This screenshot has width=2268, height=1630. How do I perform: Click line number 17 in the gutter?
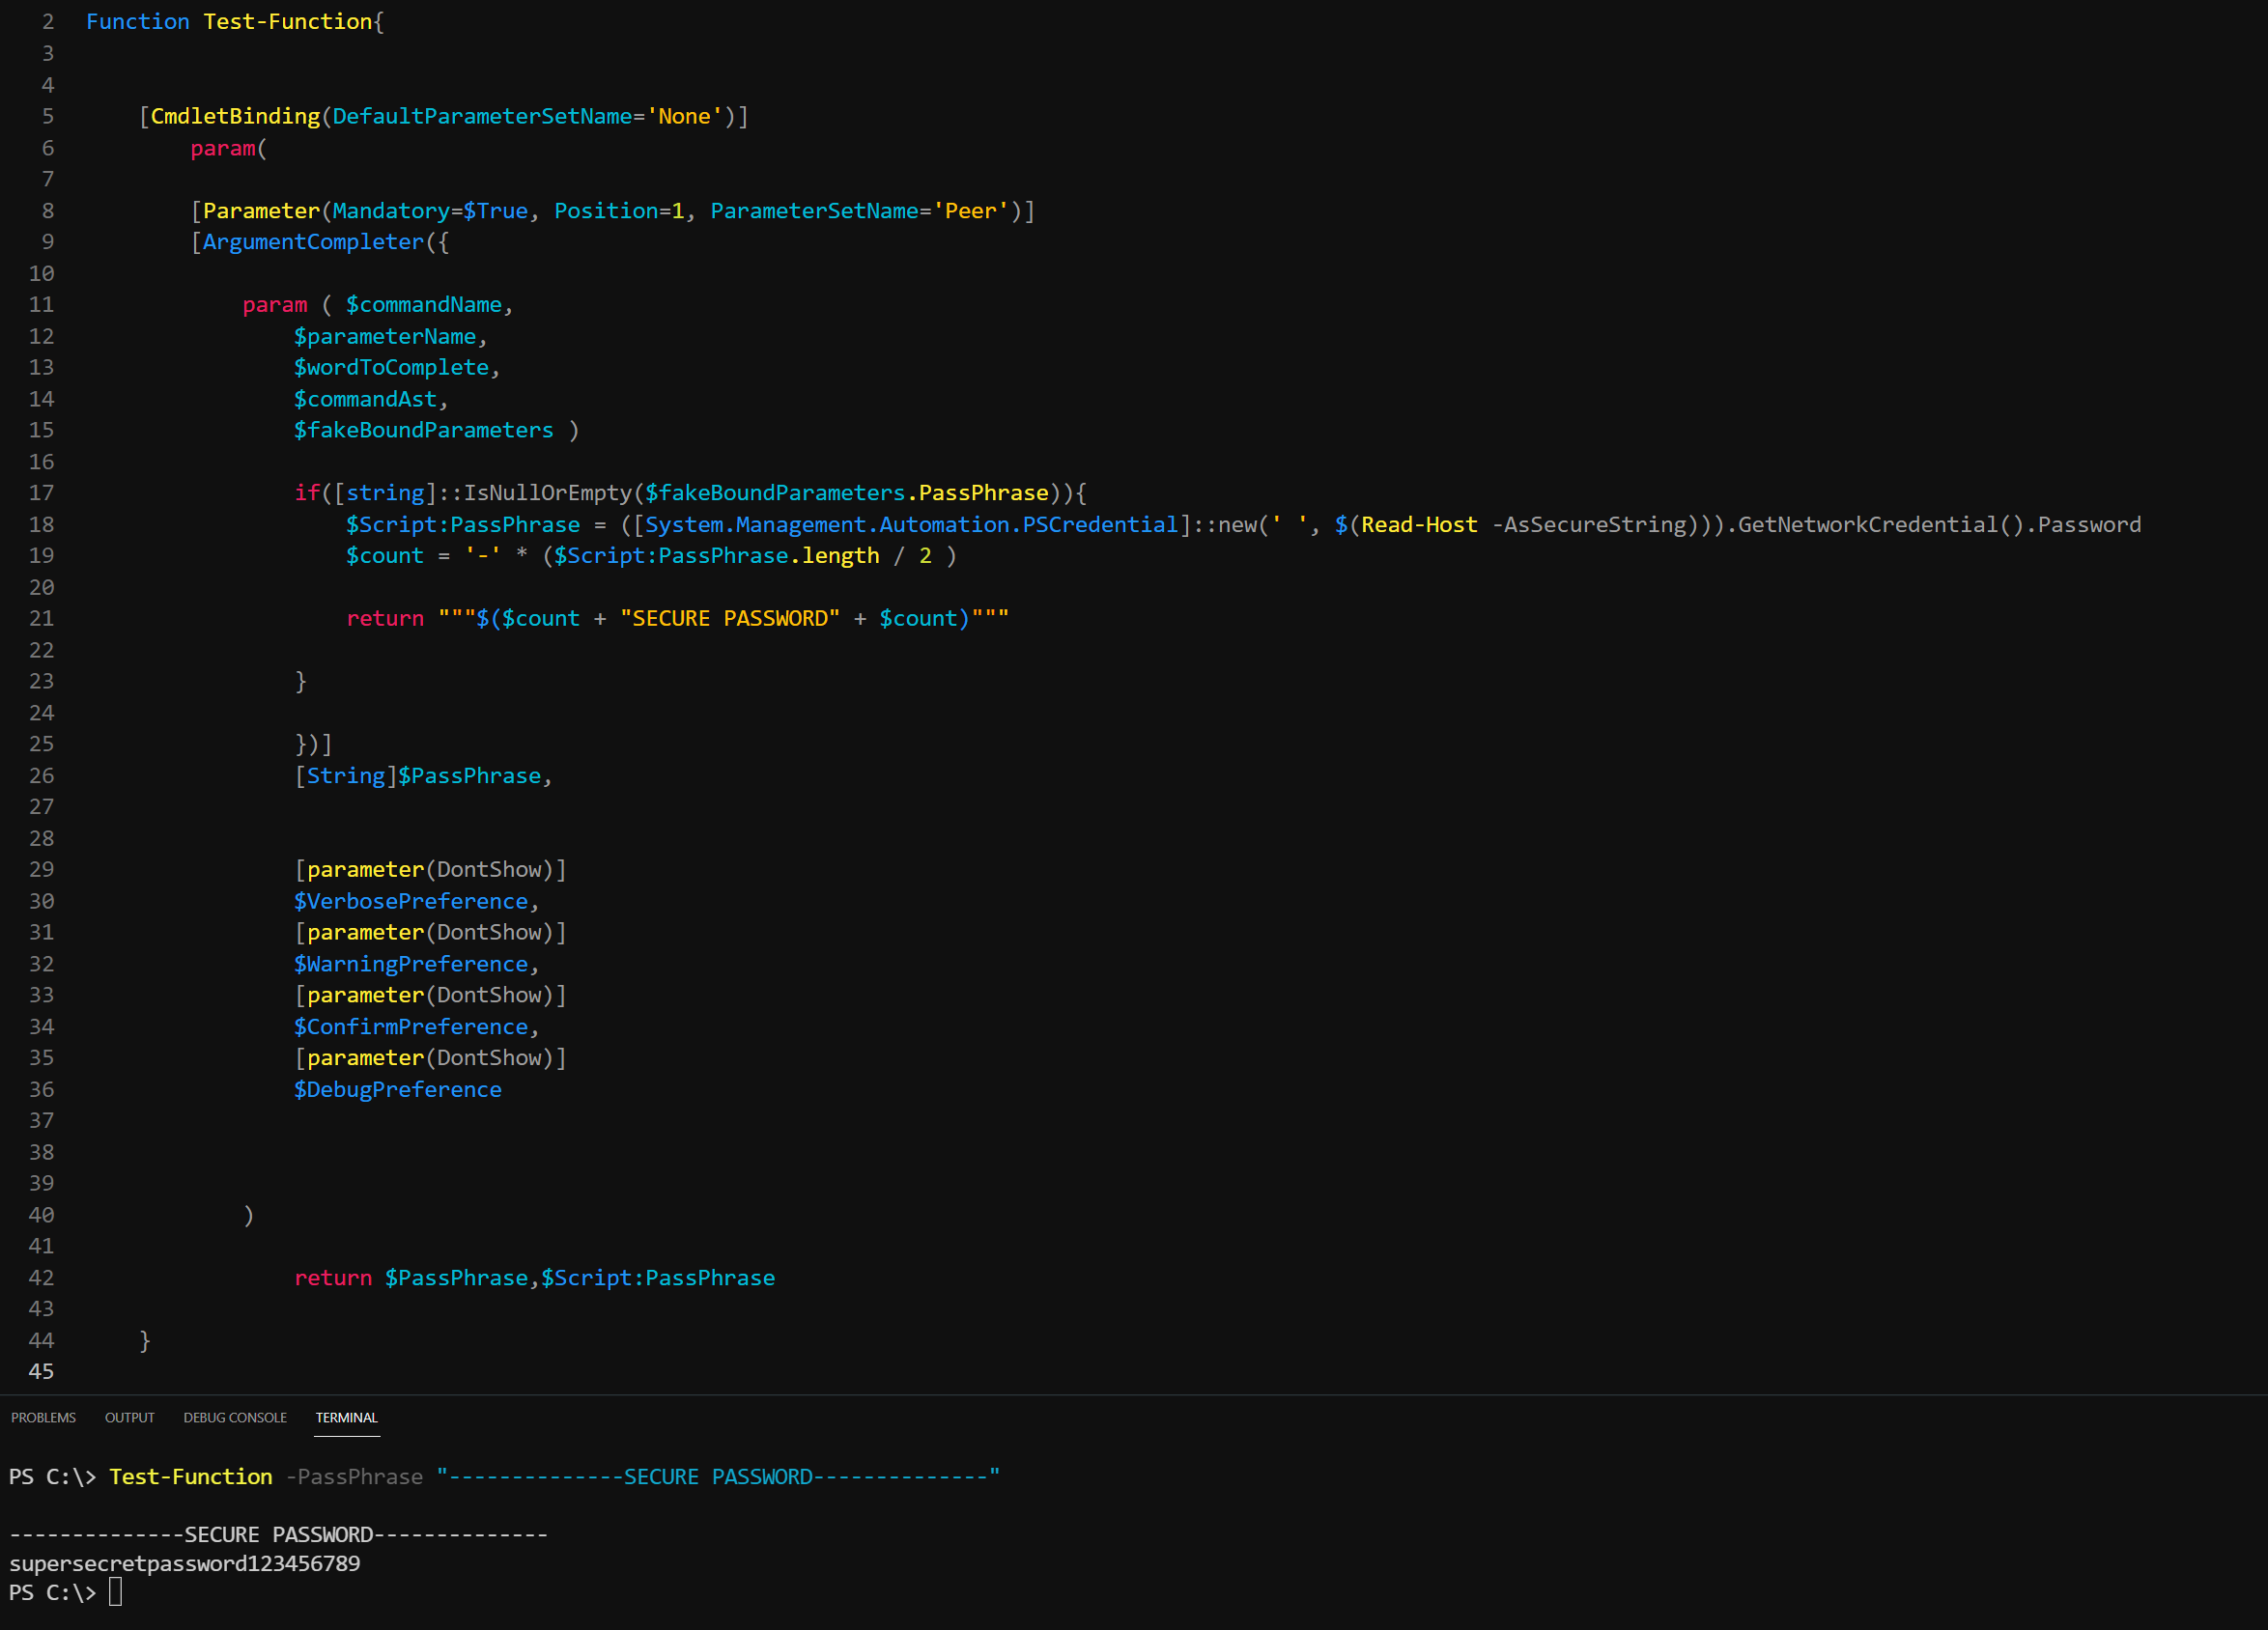[x=41, y=492]
